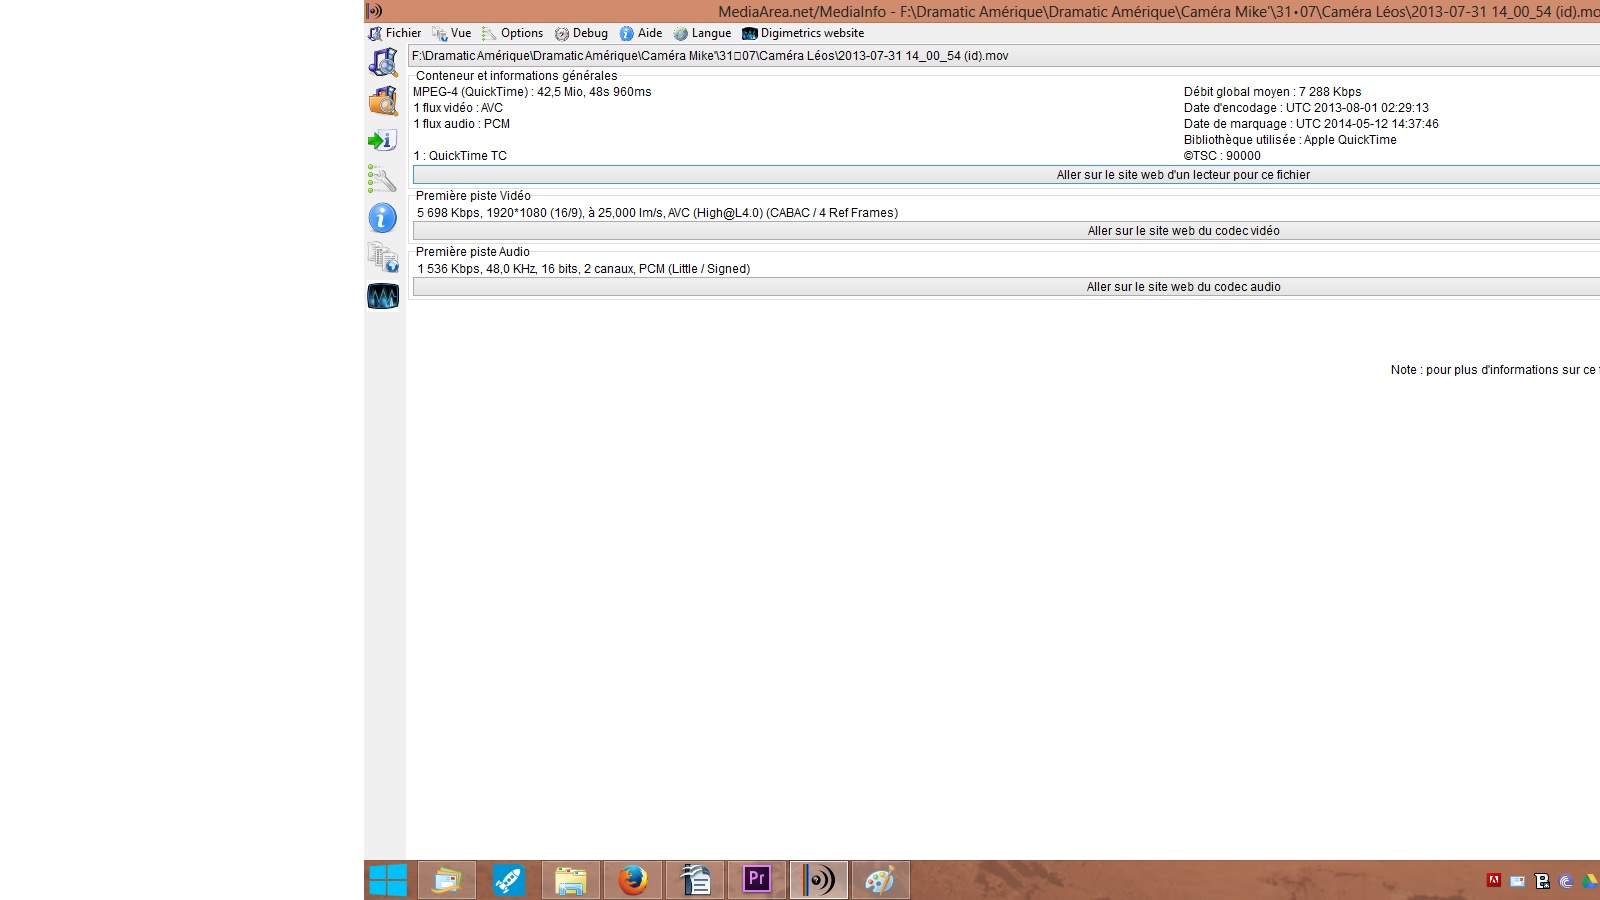The height and width of the screenshot is (900, 1600).
Task: Click the waveform monitor icon in sidebar
Action: pos(383,296)
